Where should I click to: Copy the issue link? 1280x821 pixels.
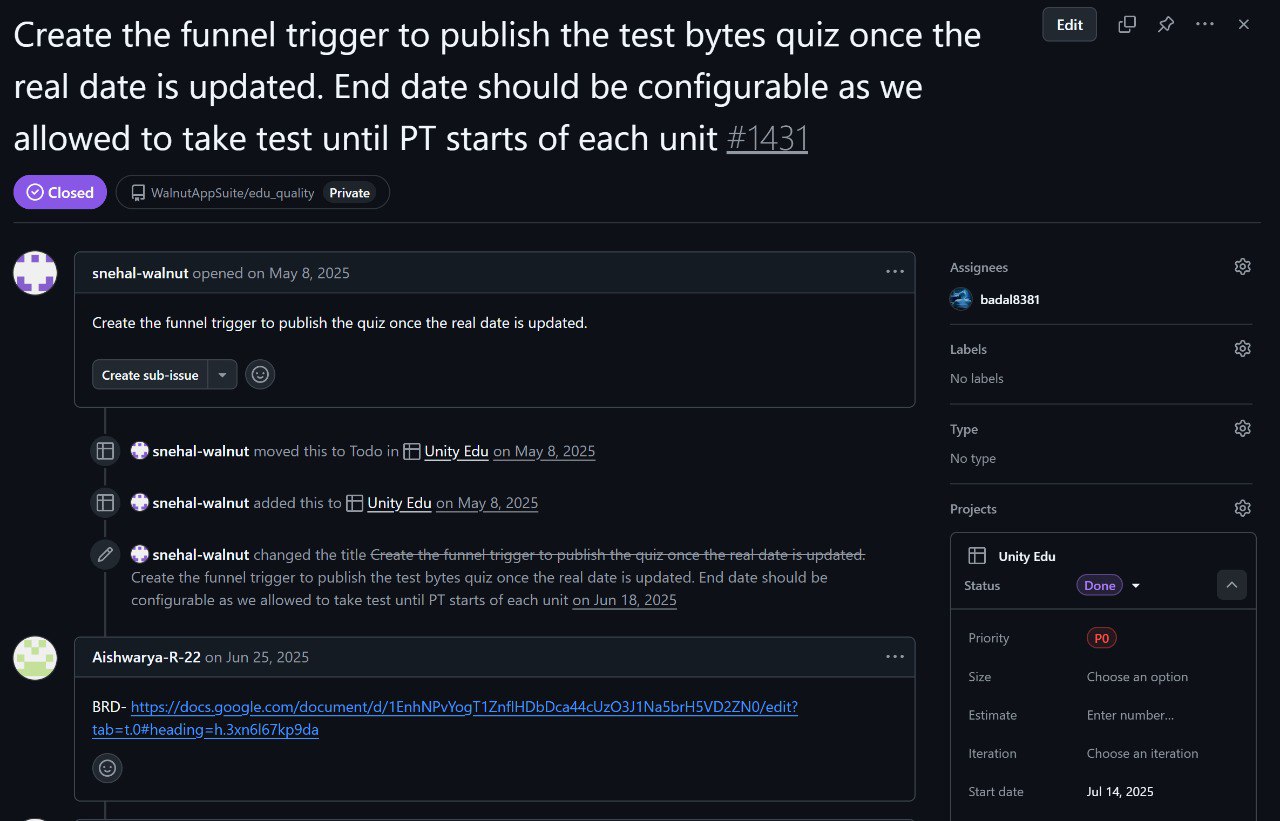tap(1126, 24)
